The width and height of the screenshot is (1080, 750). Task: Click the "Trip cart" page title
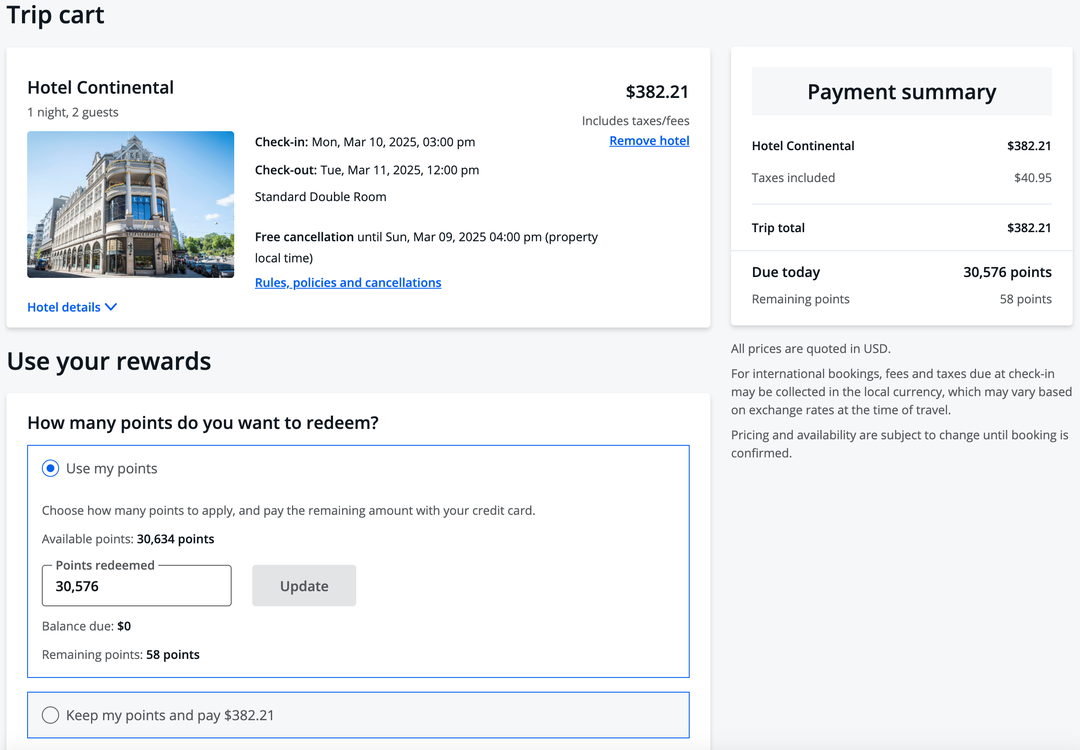tap(55, 15)
